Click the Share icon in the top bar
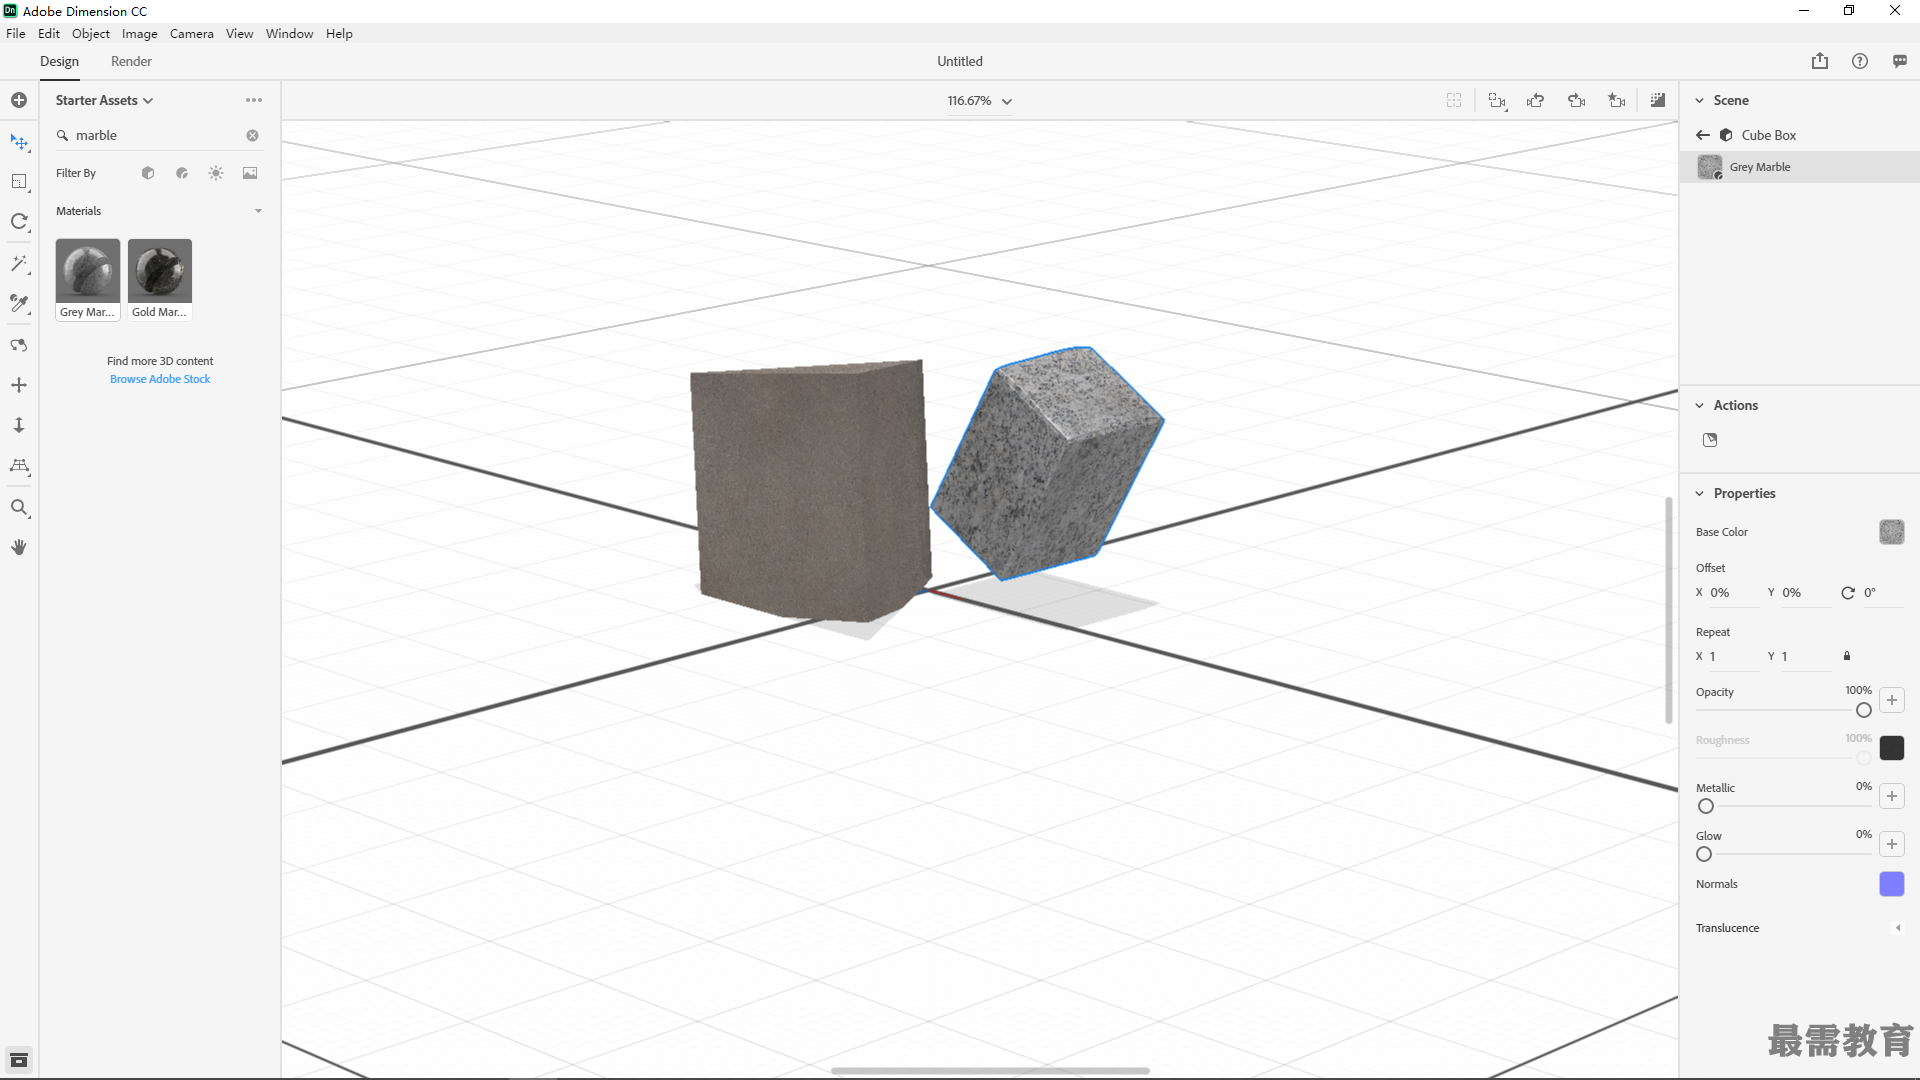The width and height of the screenshot is (1920, 1080). pos(1820,61)
